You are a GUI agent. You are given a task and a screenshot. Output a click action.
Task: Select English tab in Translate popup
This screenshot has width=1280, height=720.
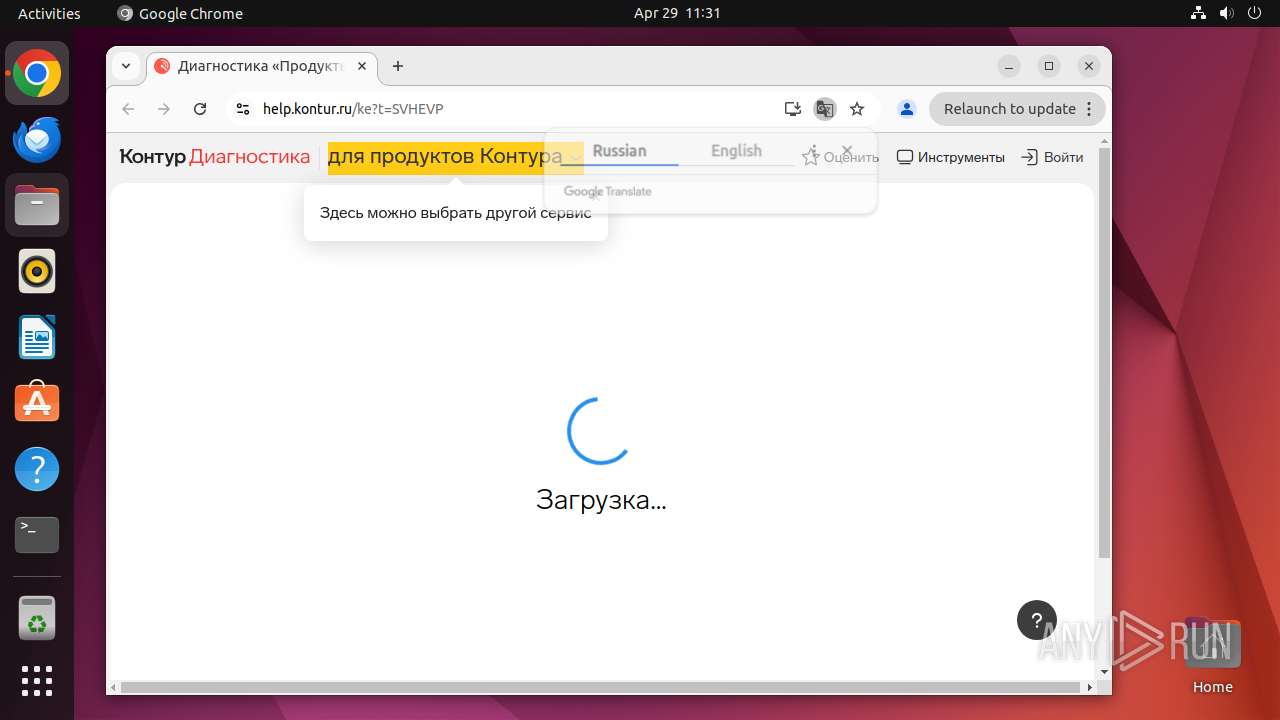click(736, 151)
